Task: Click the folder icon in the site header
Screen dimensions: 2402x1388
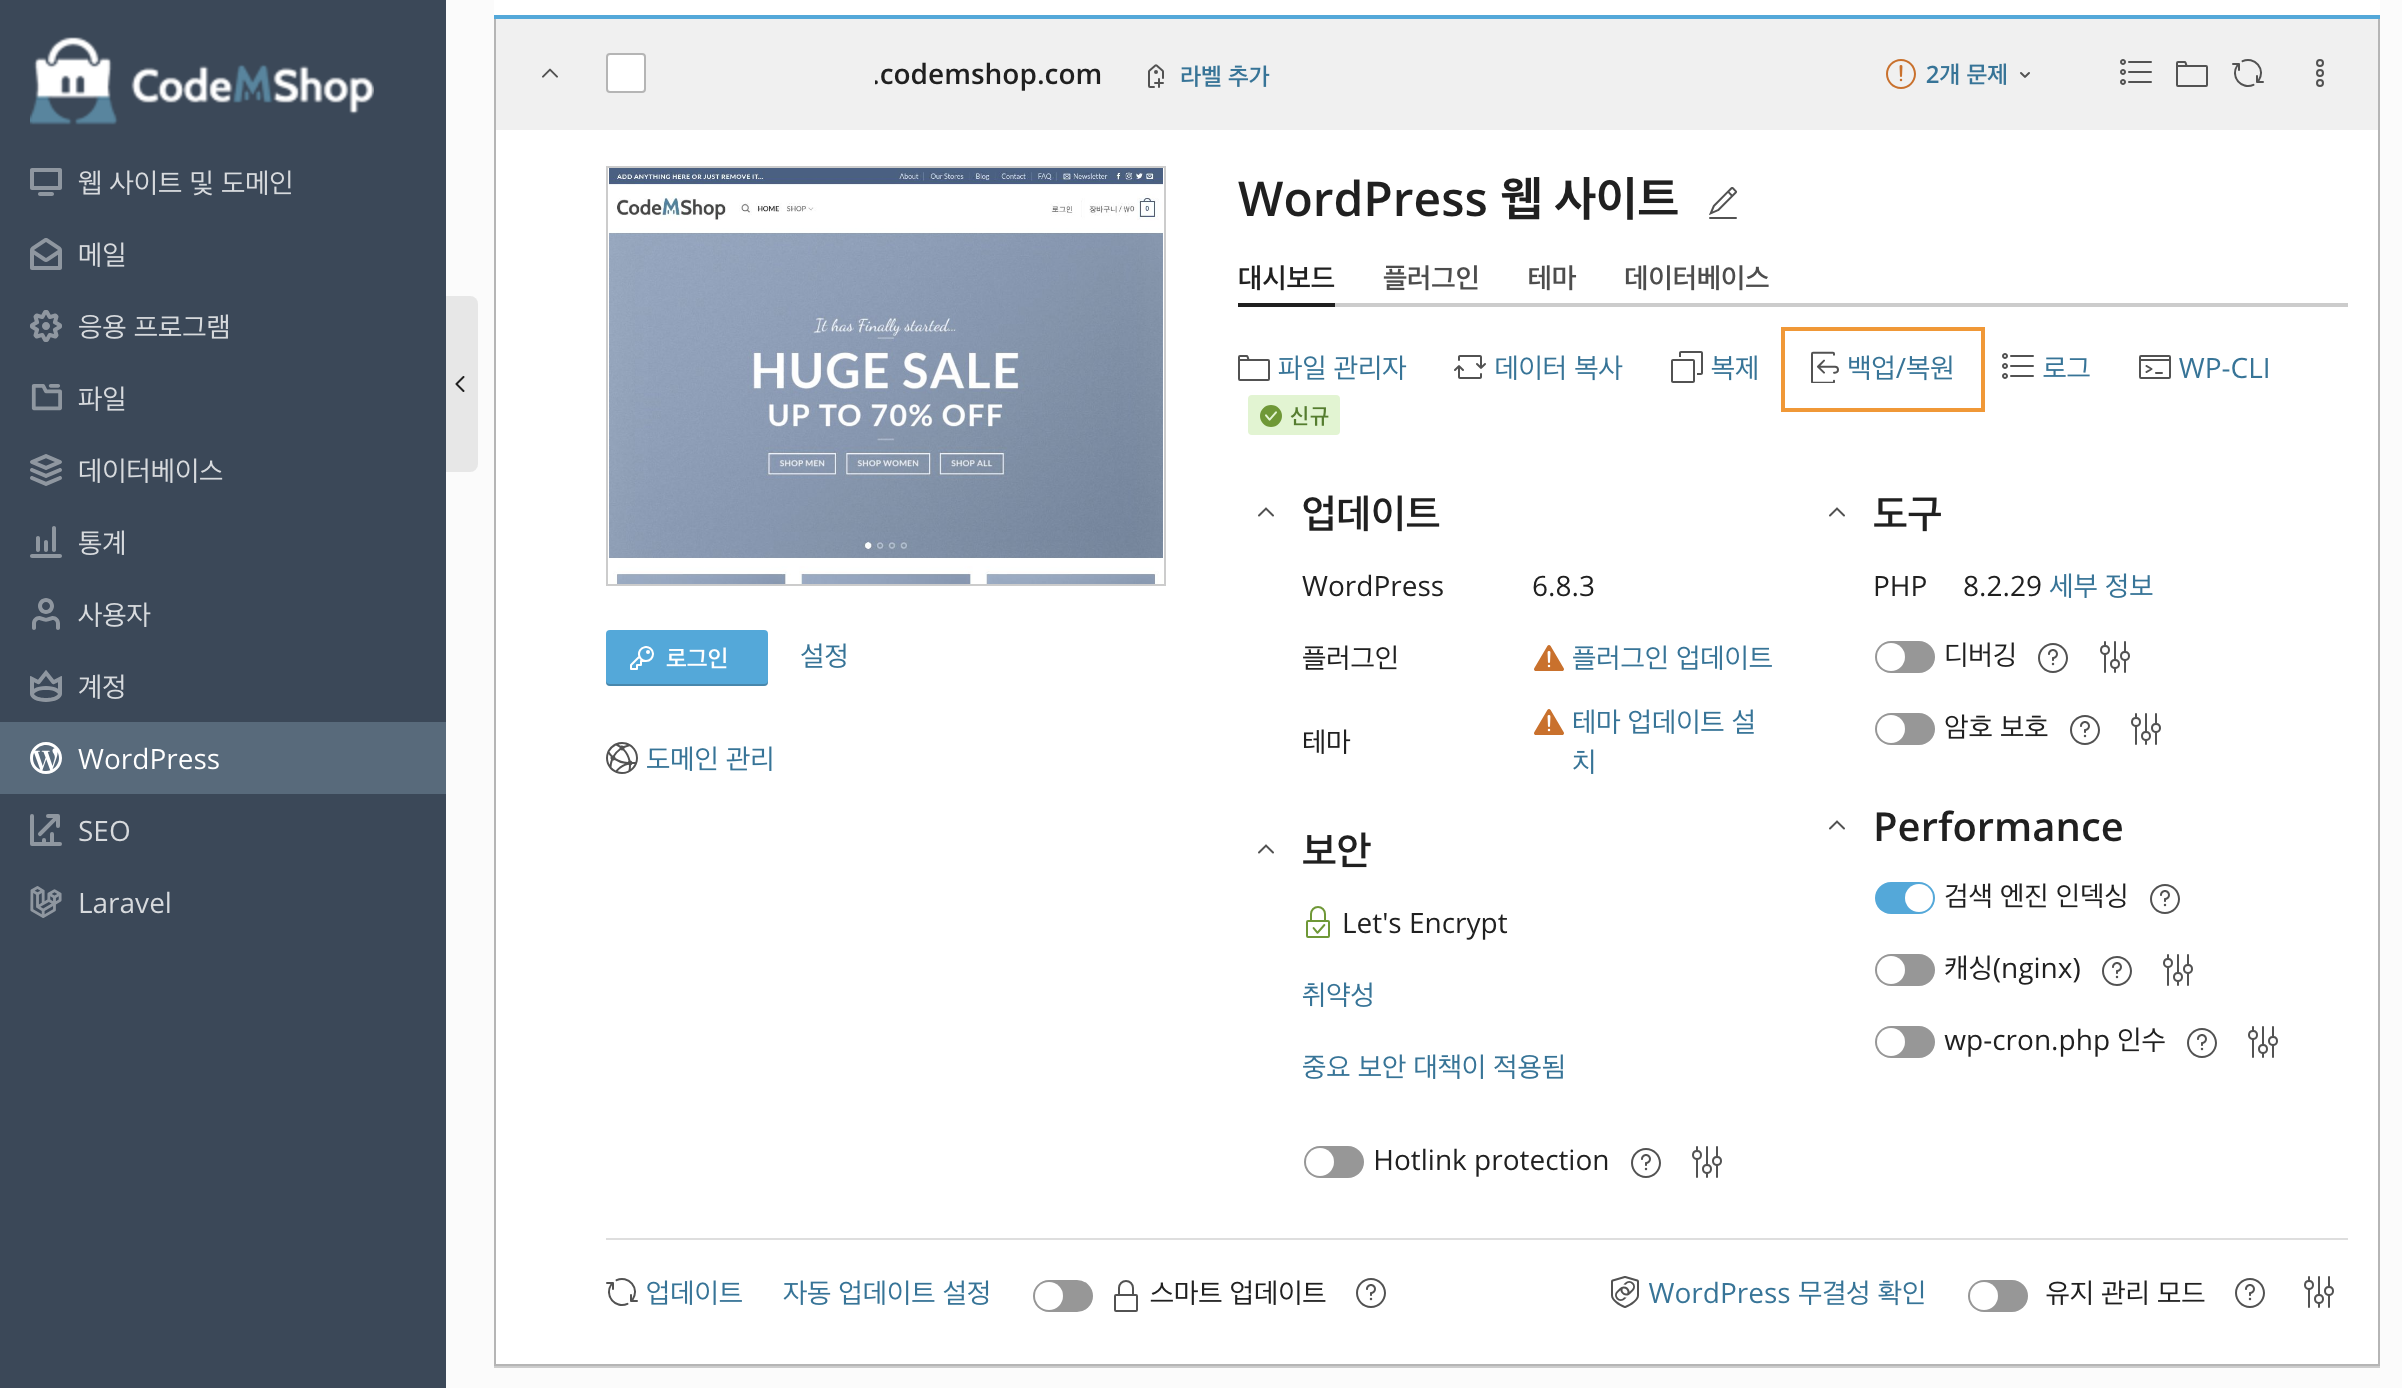Action: coord(2191,74)
